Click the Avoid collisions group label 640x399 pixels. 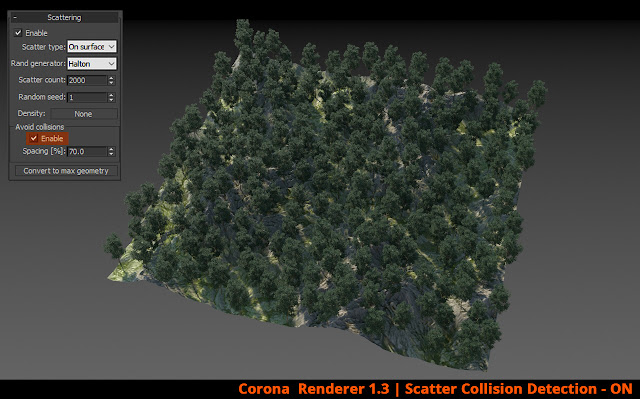tap(40, 127)
